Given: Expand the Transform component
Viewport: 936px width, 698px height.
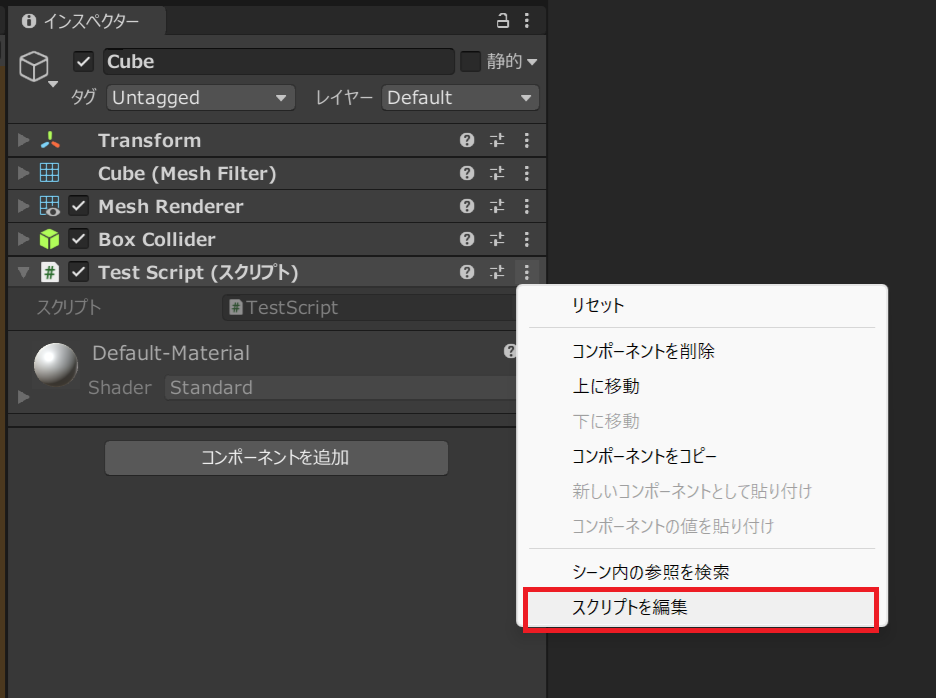Looking at the screenshot, I should (x=24, y=140).
